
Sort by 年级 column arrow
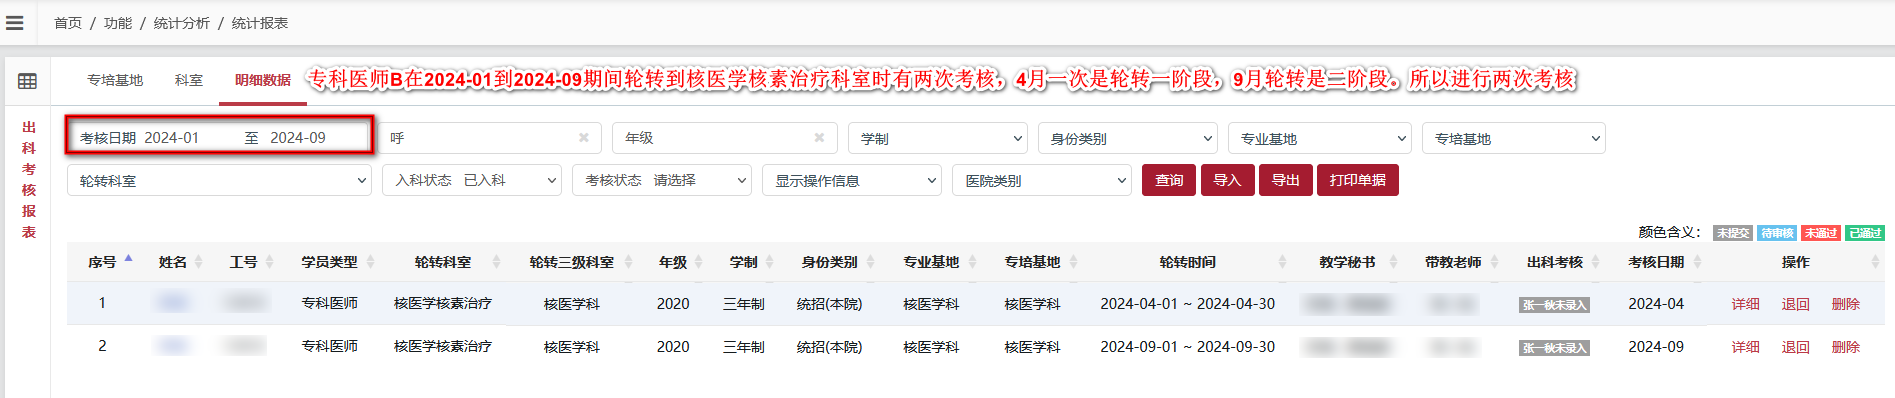coord(700,262)
